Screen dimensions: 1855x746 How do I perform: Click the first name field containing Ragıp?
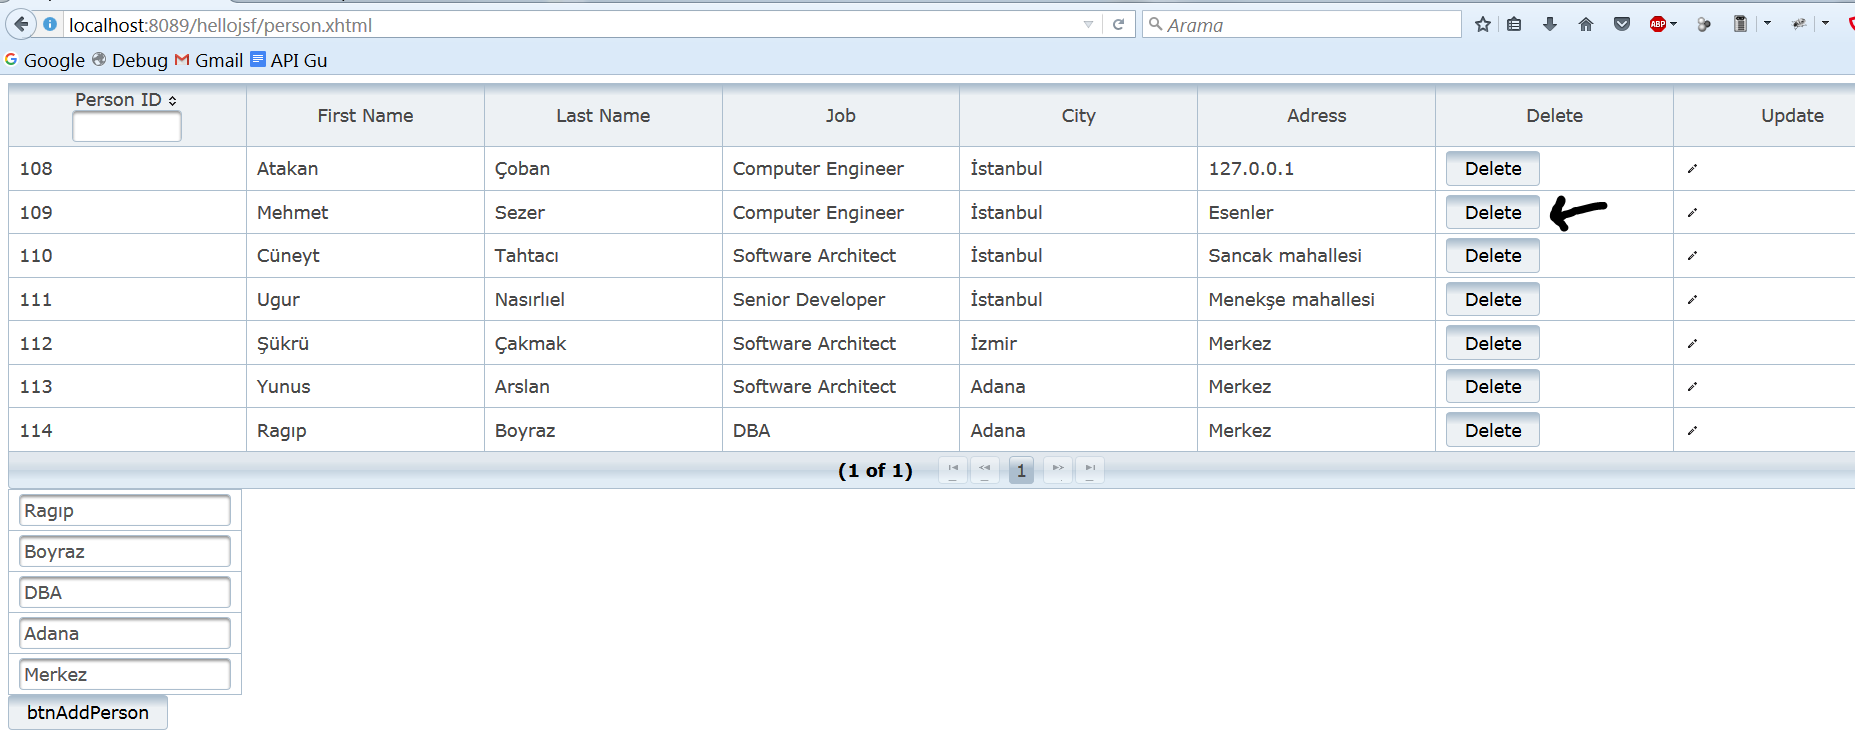coord(125,511)
